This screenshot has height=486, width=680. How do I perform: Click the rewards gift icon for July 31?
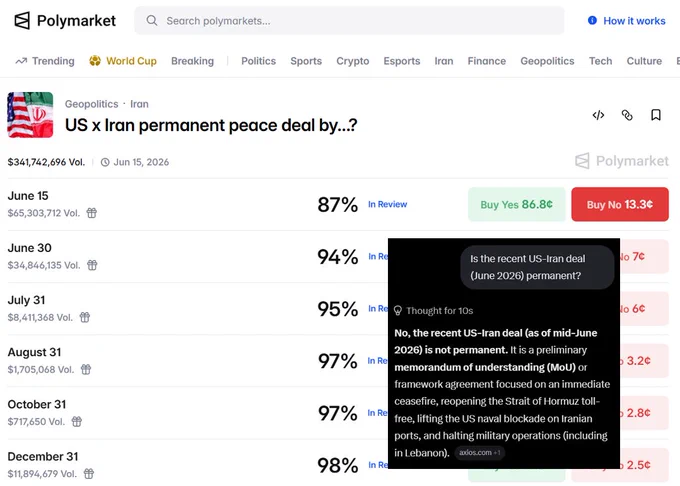pos(85,317)
